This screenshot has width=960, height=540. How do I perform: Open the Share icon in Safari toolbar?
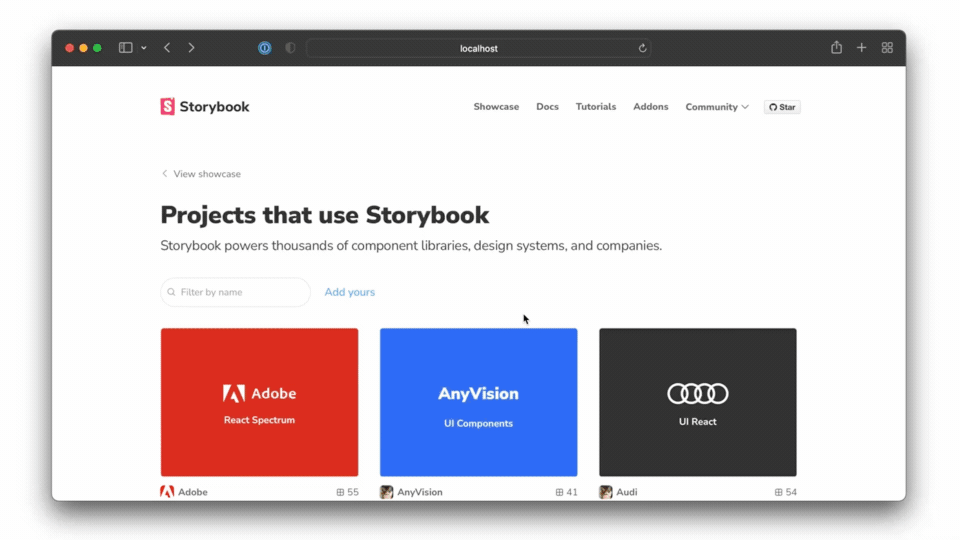(836, 47)
